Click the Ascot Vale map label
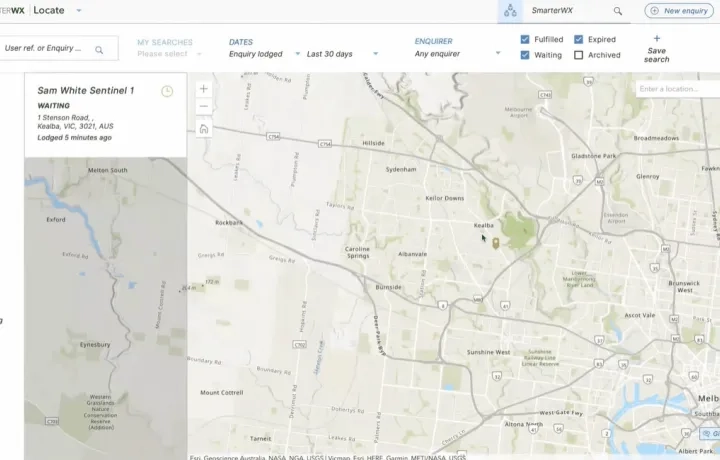The width and height of the screenshot is (720, 460). [x=640, y=315]
